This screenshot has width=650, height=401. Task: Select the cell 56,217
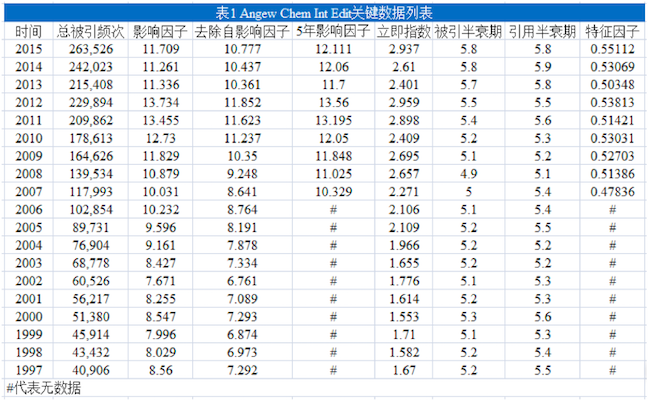tap(91, 299)
